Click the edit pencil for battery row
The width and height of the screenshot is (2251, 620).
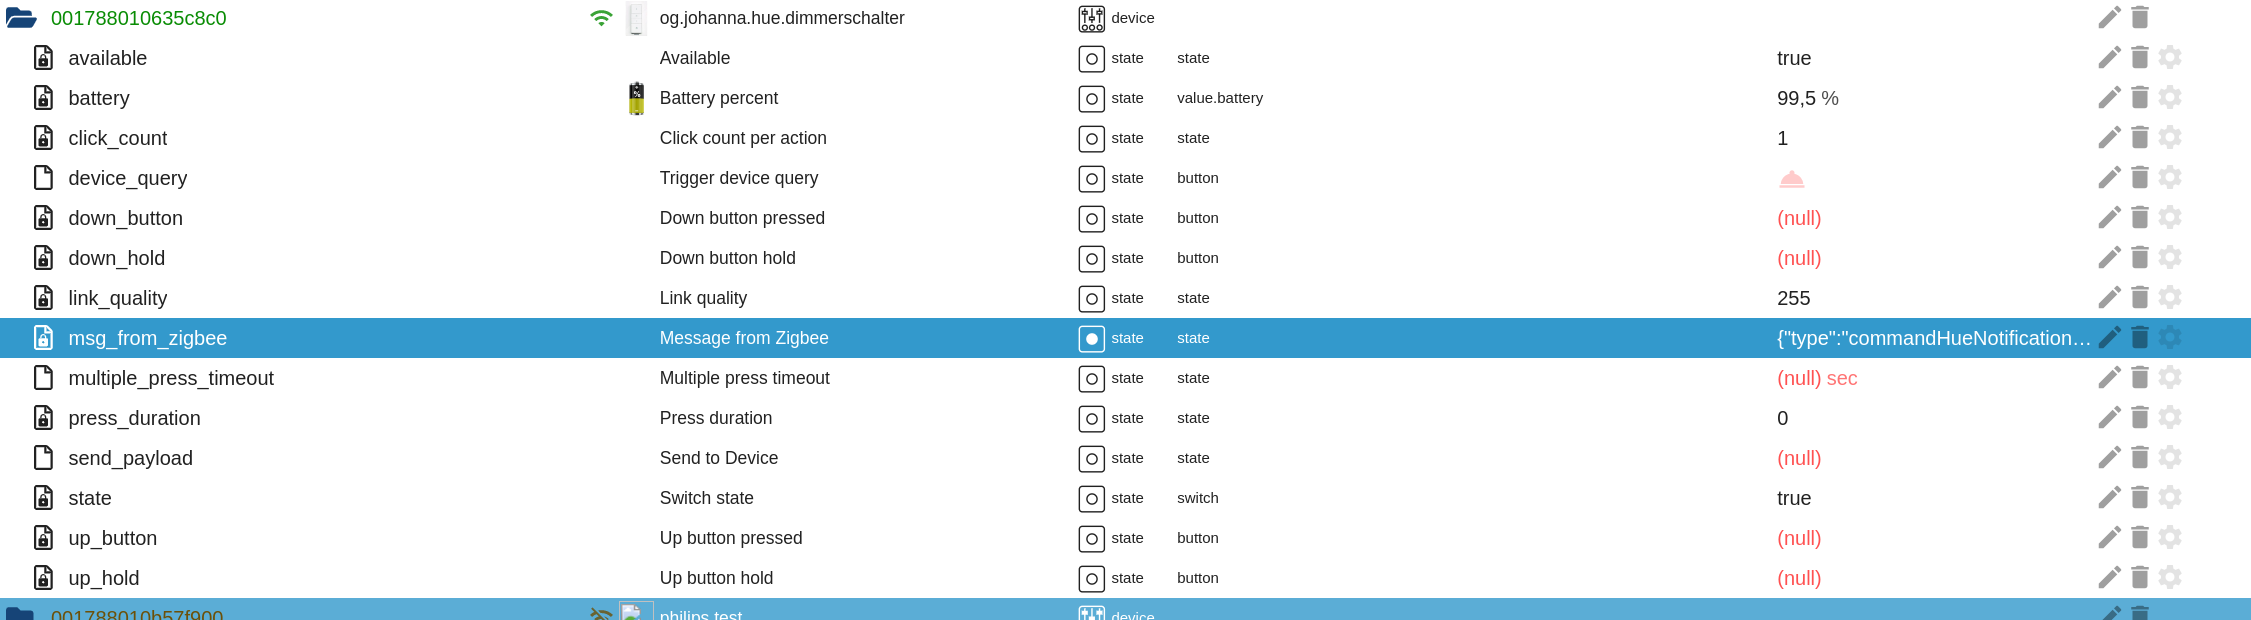click(x=2109, y=98)
